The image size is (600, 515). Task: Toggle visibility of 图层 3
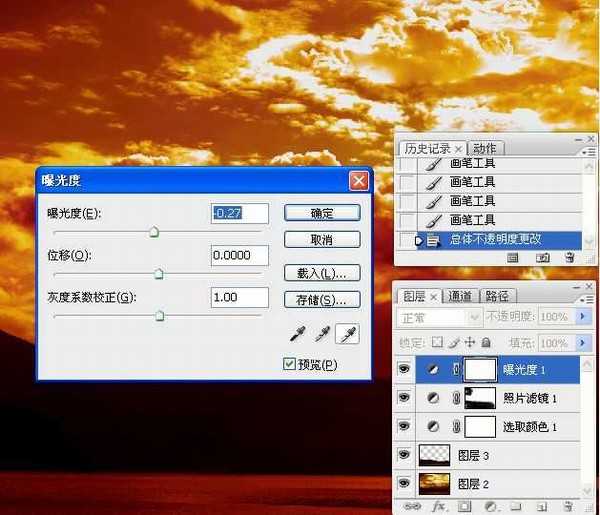405,455
